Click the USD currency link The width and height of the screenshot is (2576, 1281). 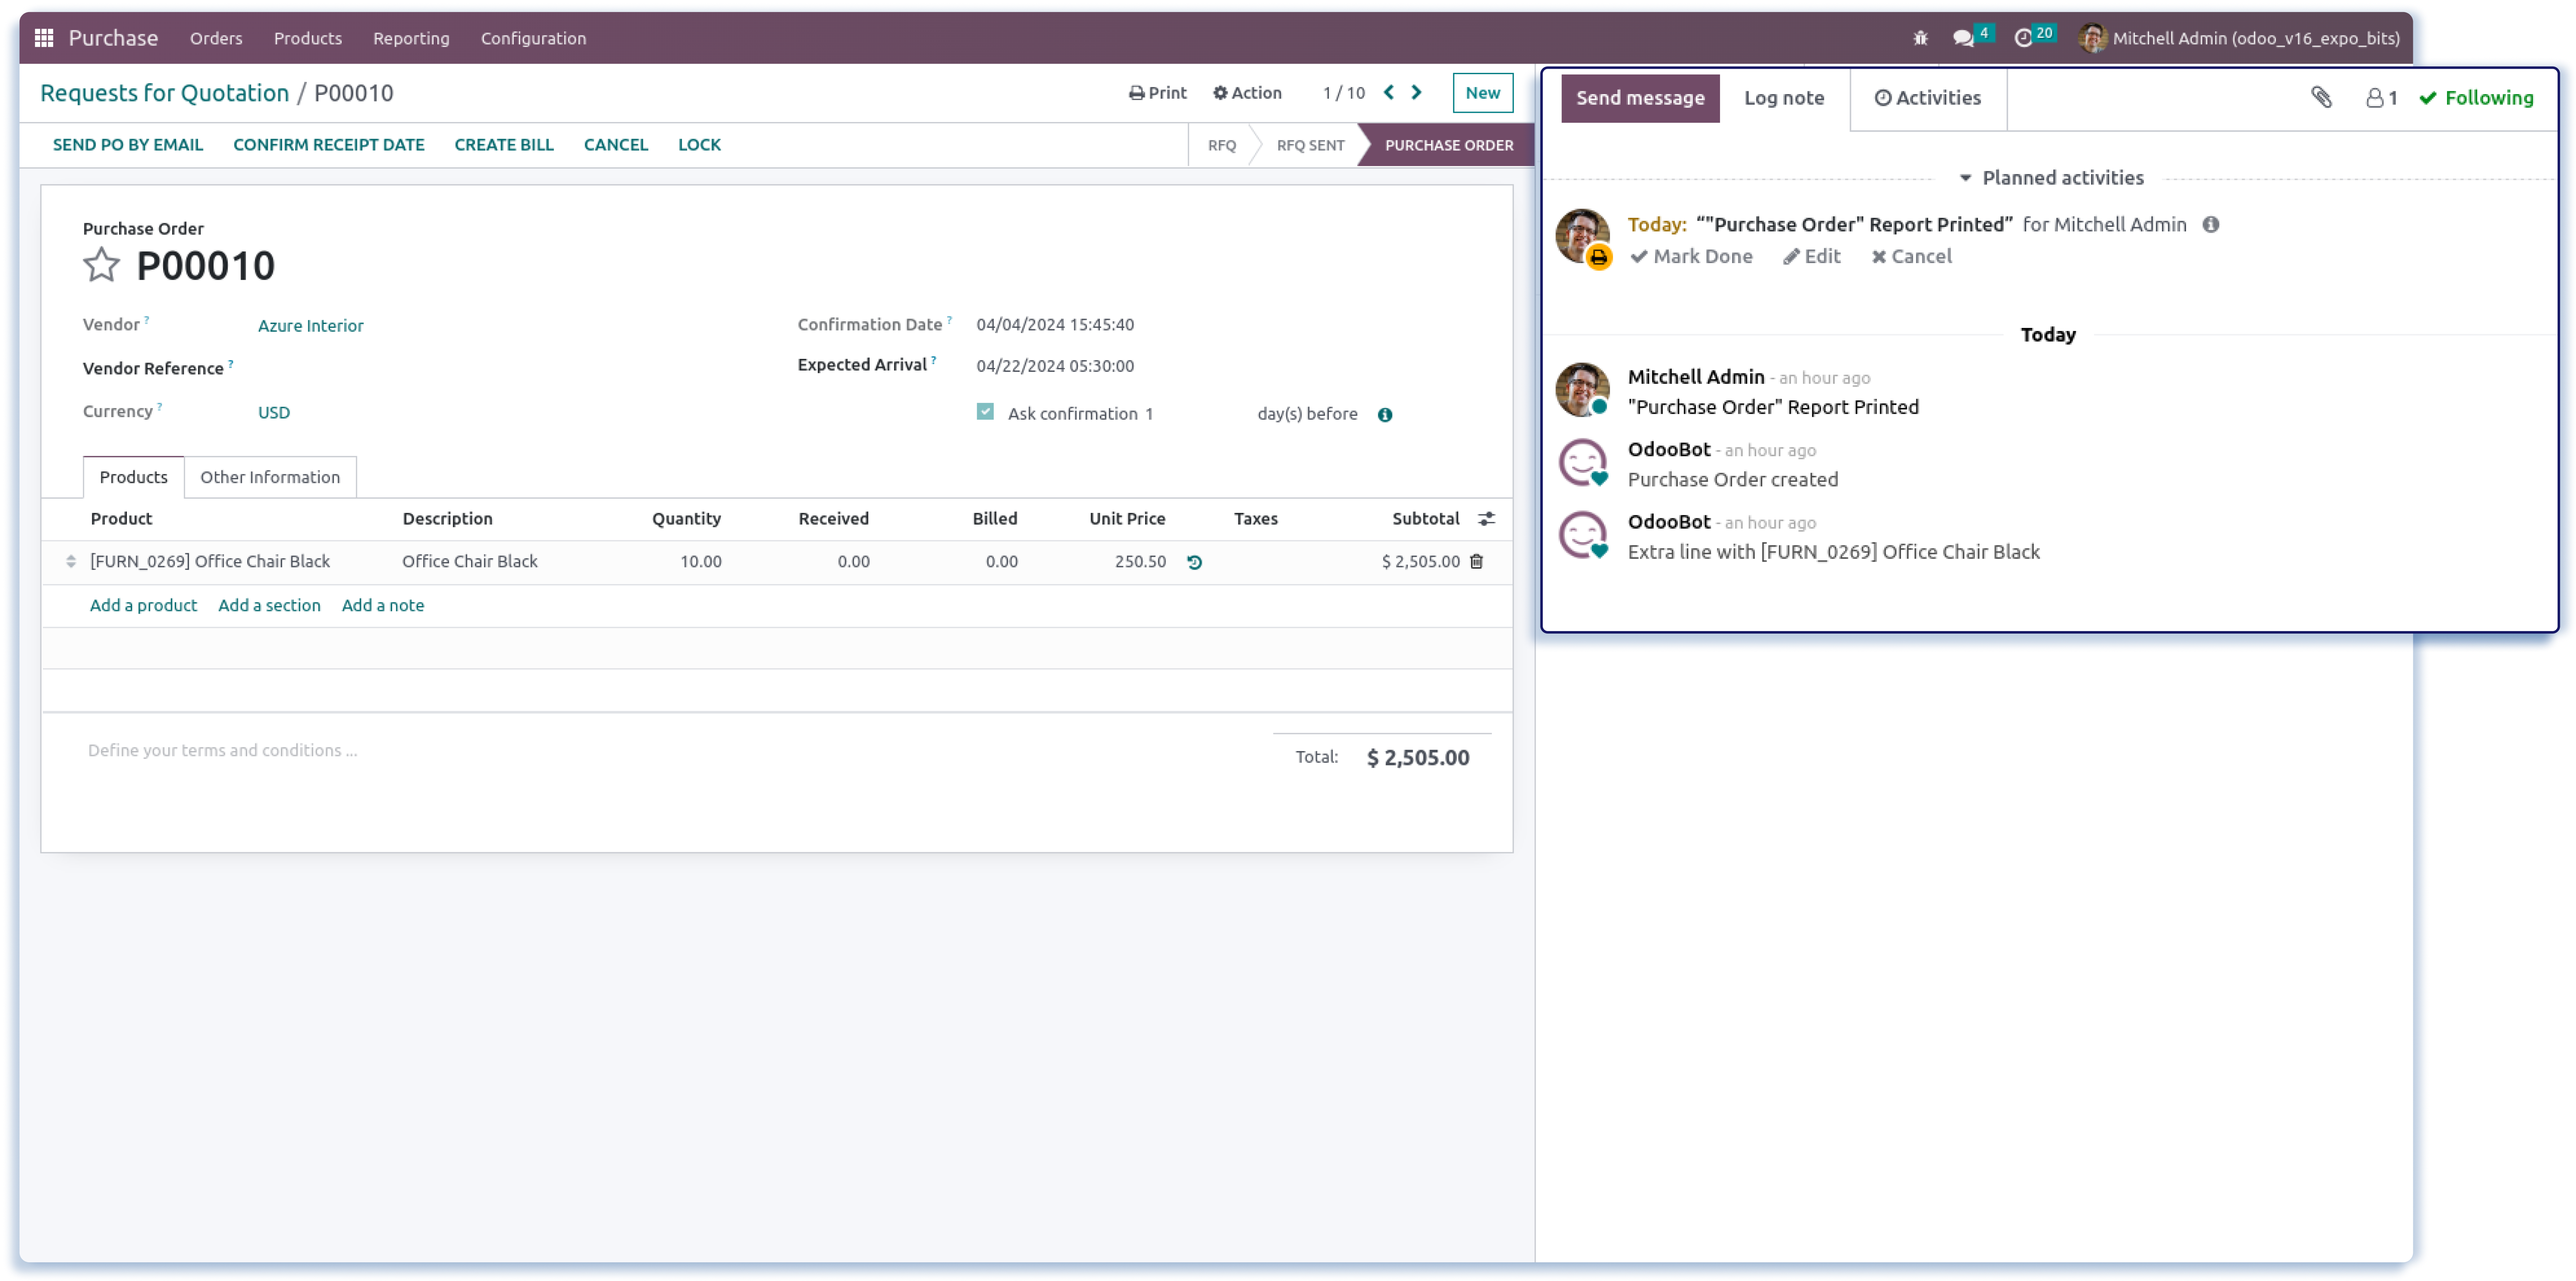tap(274, 413)
